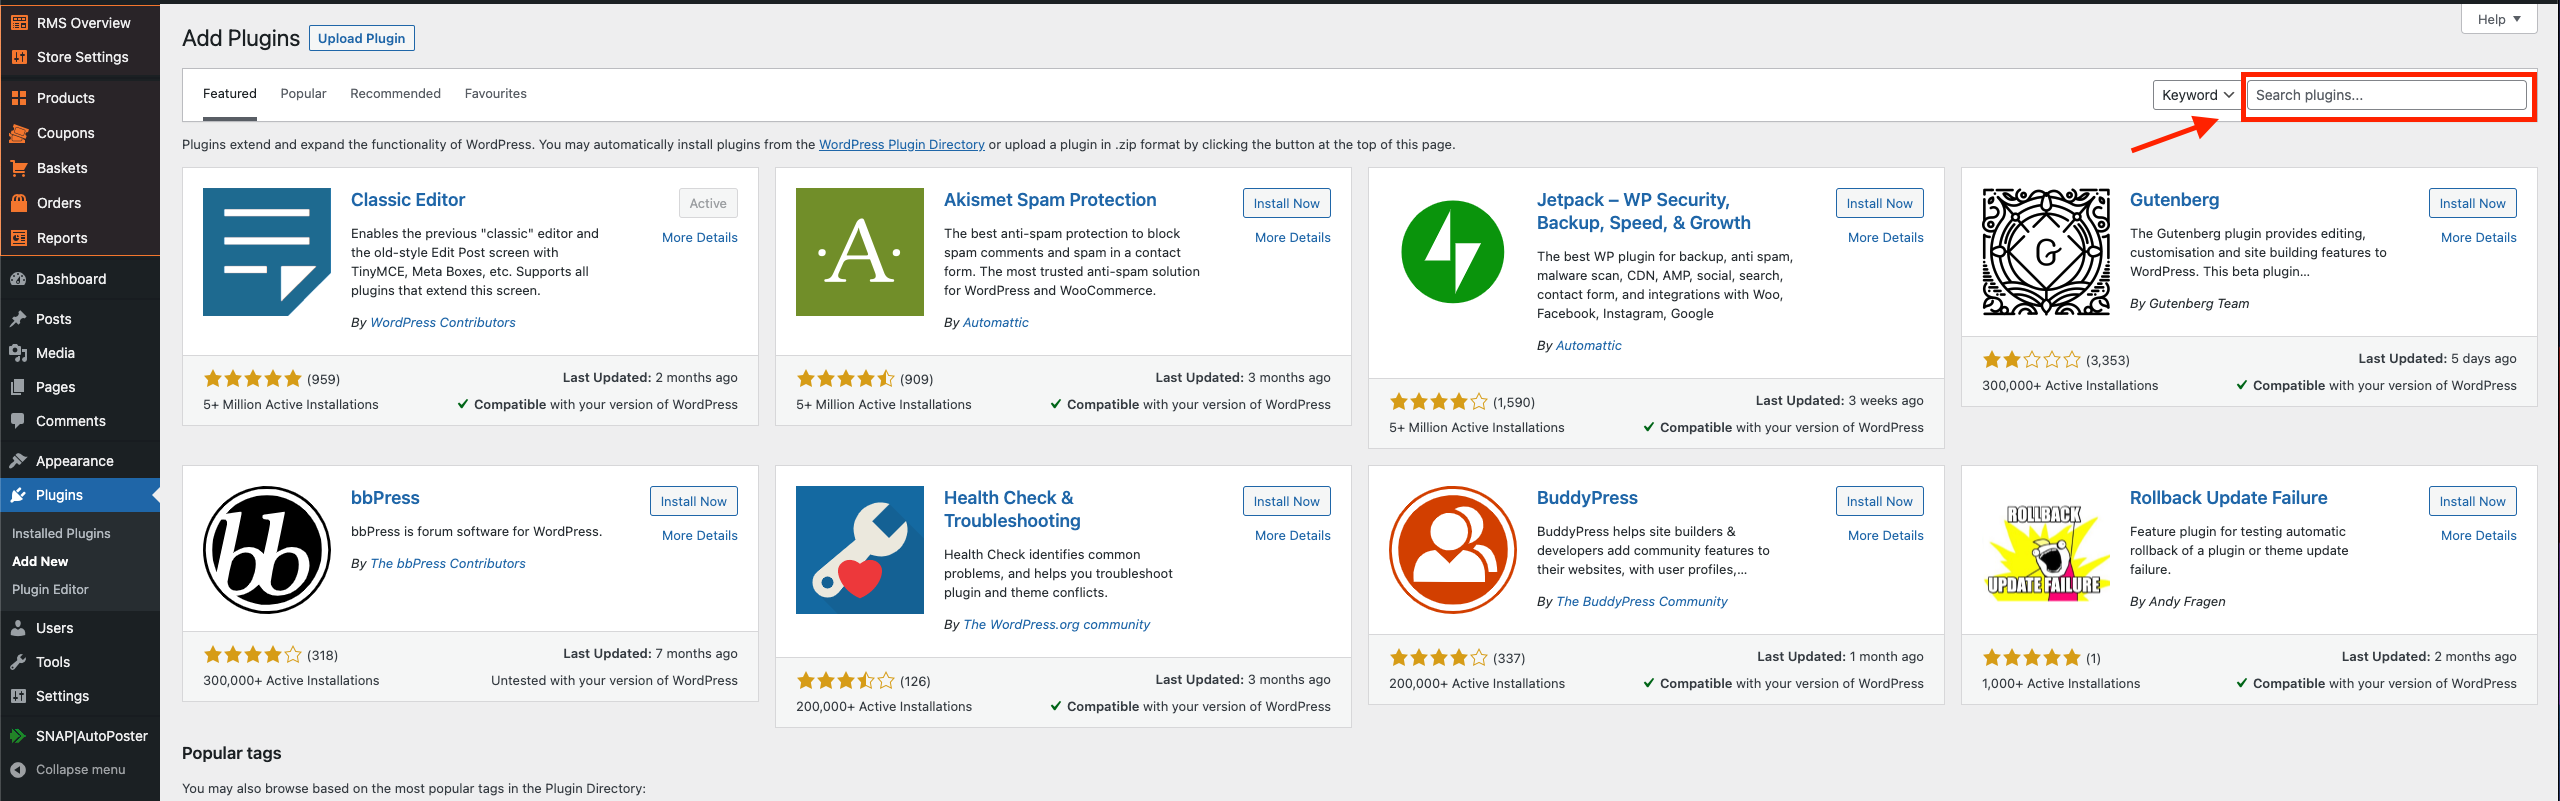Install Health Check & Troubleshooting plugin
The image size is (2560, 801).
tap(1286, 501)
